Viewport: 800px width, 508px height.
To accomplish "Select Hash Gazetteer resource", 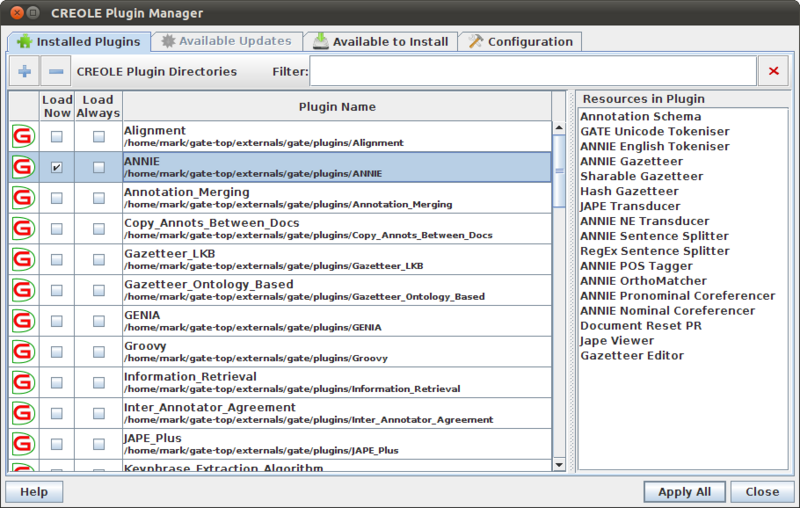I will click(629, 191).
